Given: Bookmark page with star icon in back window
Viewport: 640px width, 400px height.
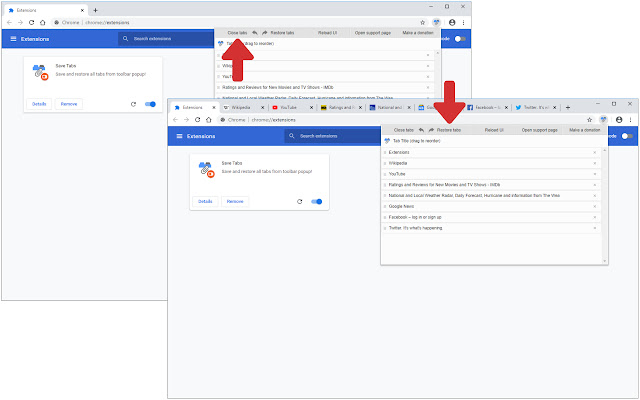Looking at the screenshot, I should pyautogui.click(x=422, y=22).
